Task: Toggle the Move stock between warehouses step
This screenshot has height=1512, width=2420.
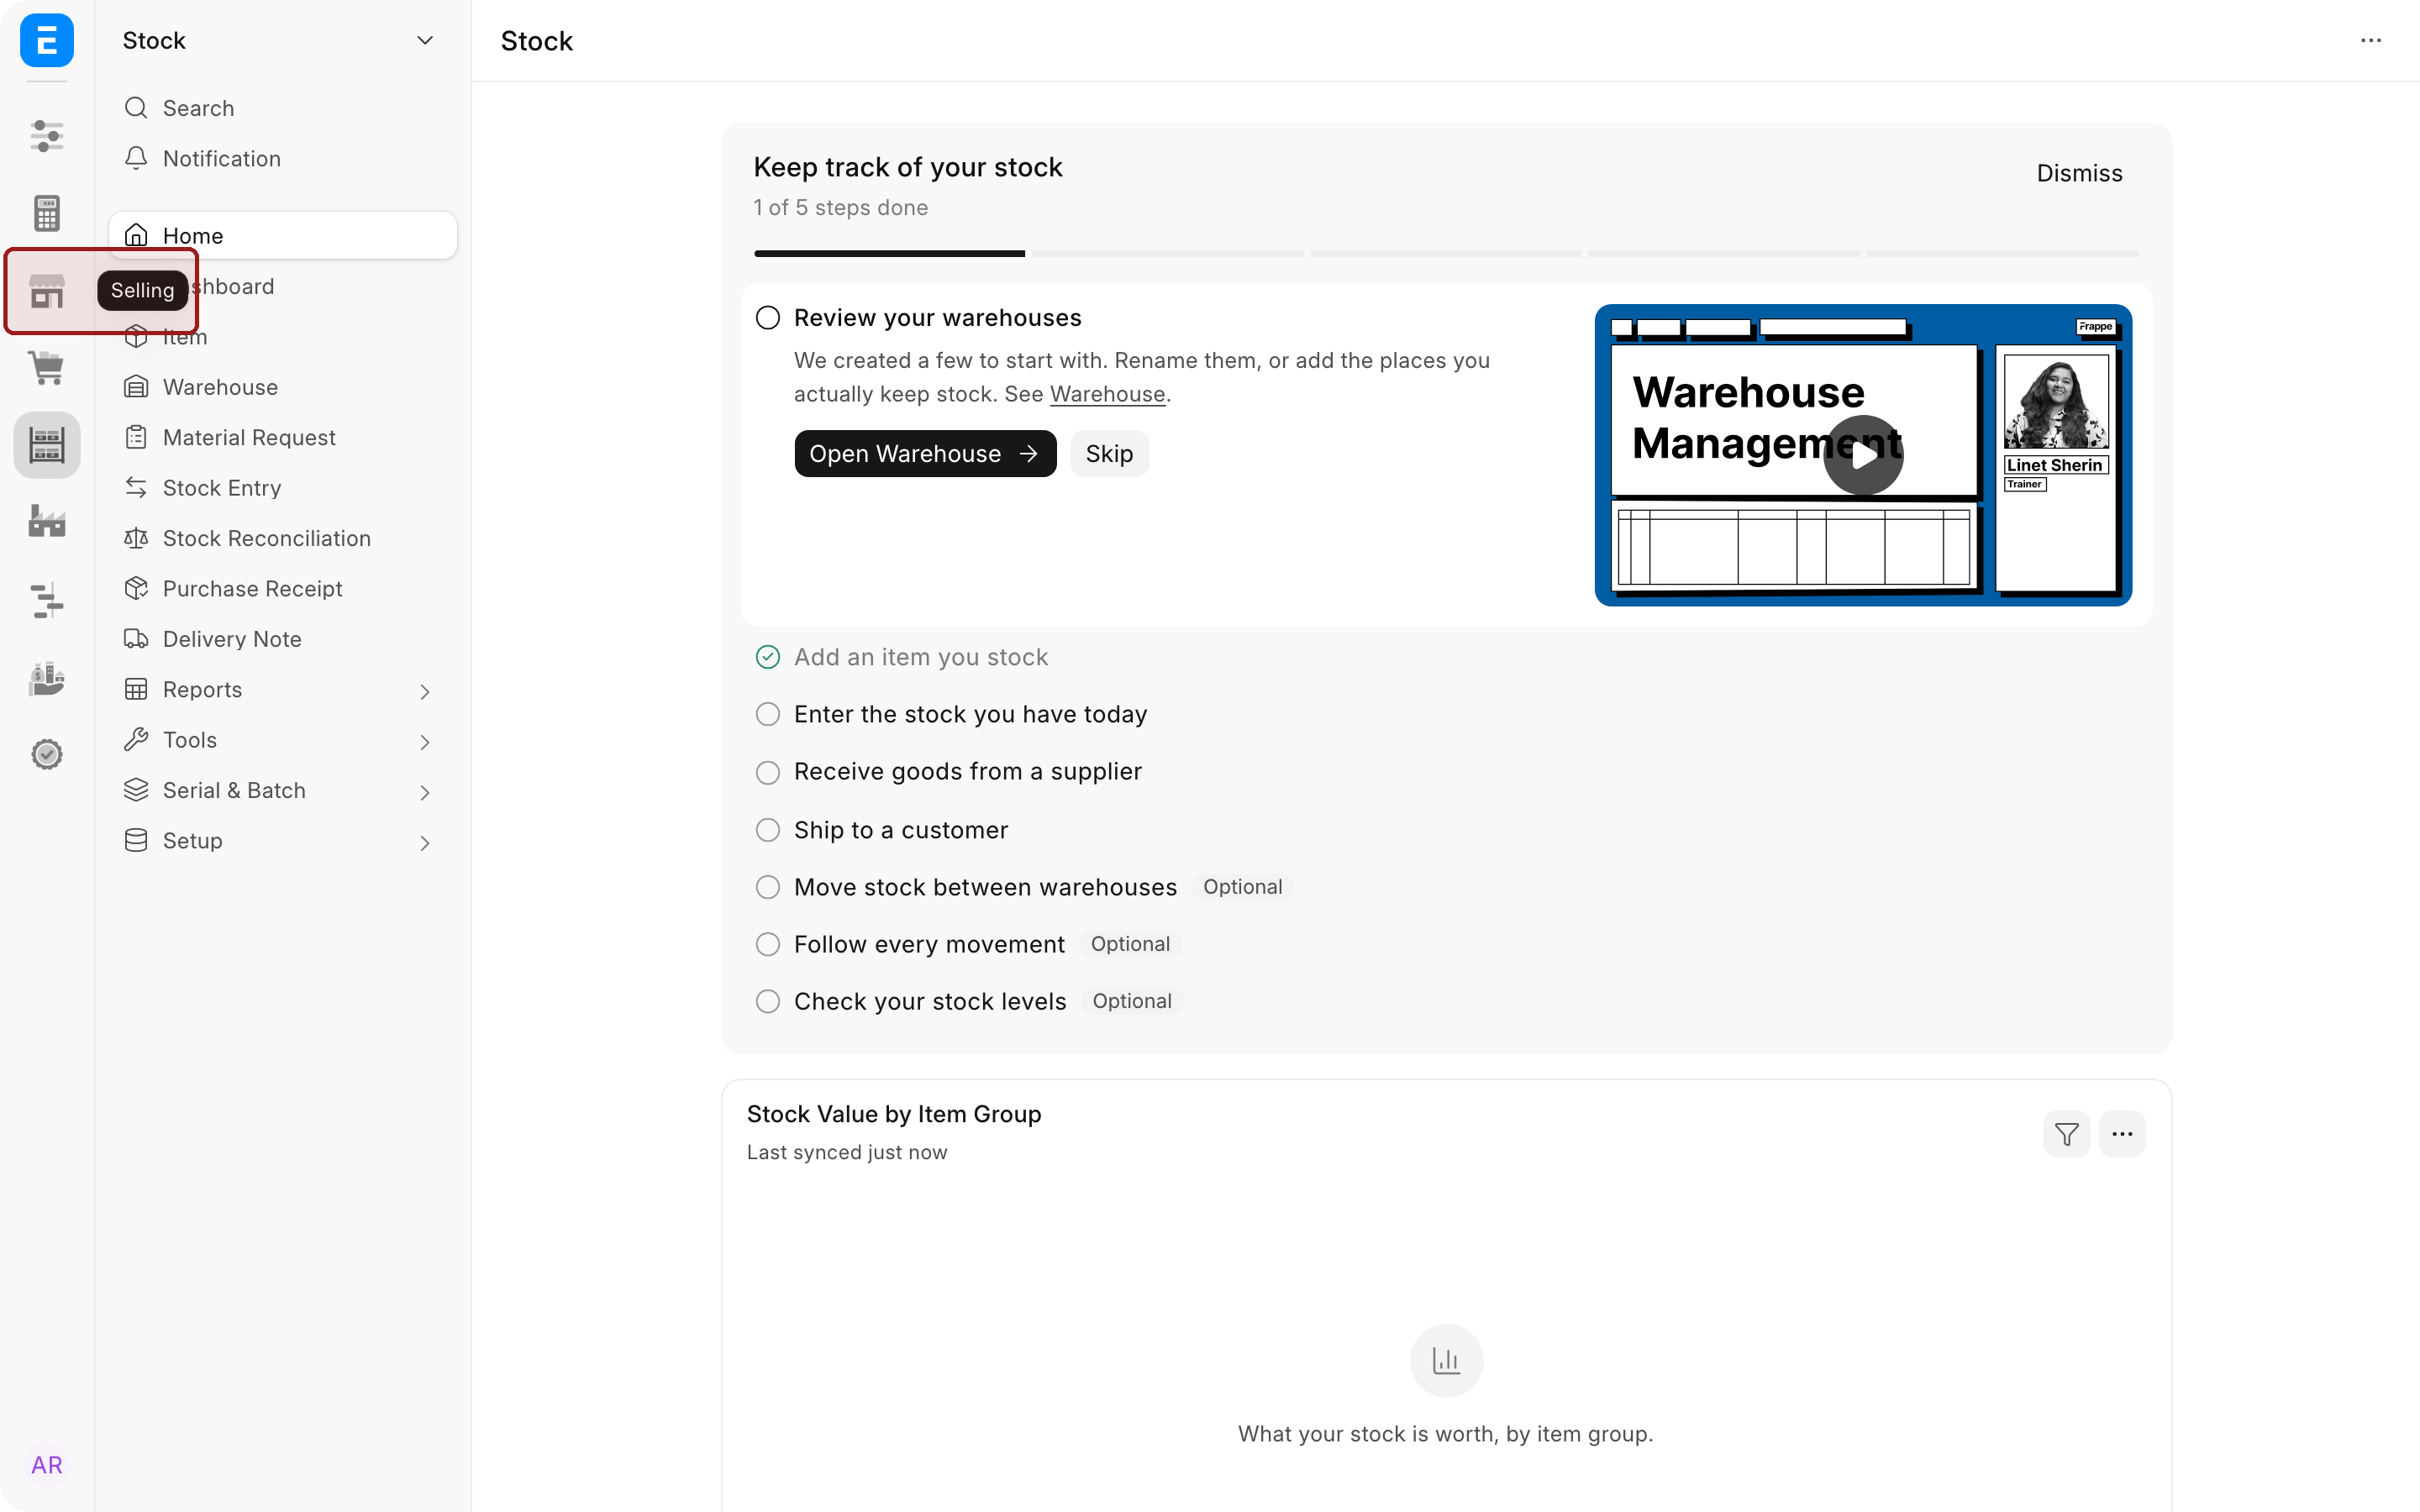Action: [x=767, y=887]
